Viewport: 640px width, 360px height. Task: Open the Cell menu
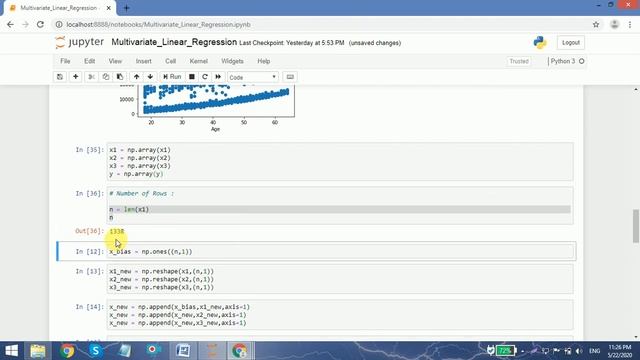point(170,61)
